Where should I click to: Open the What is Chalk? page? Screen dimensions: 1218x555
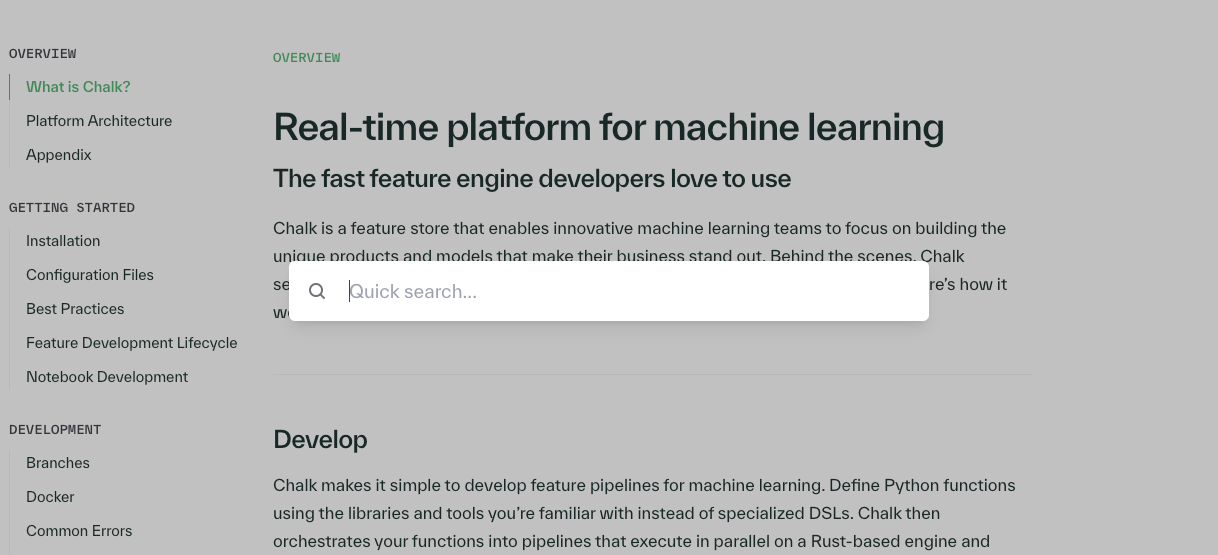(x=78, y=87)
